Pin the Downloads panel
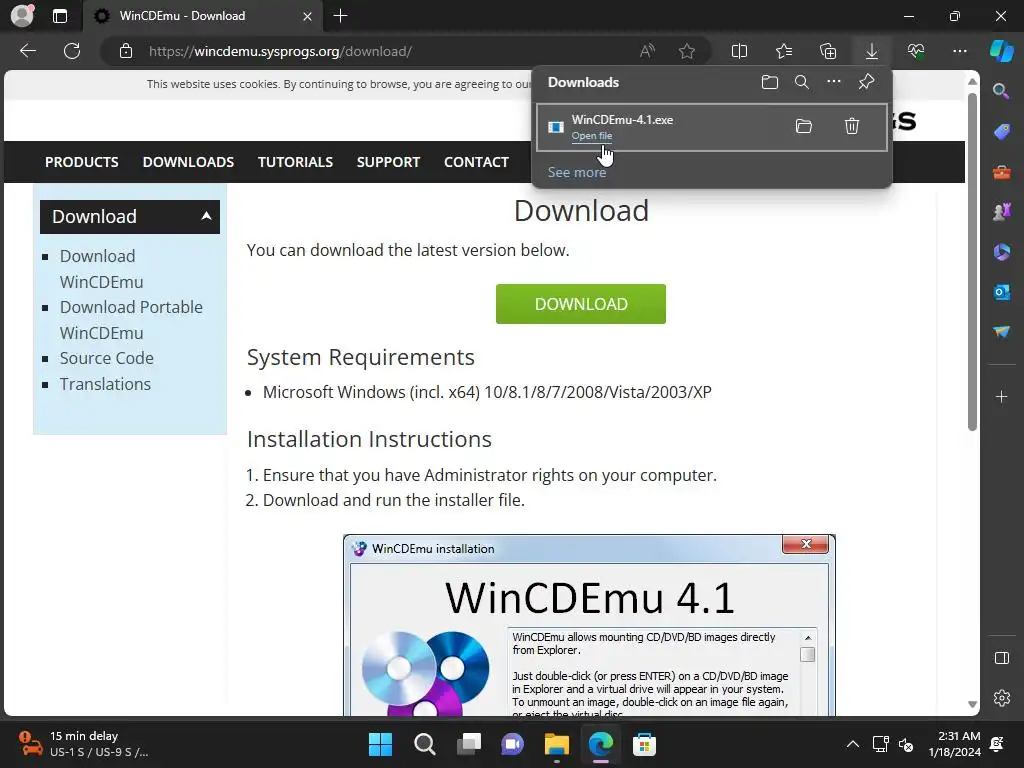 [866, 82]
